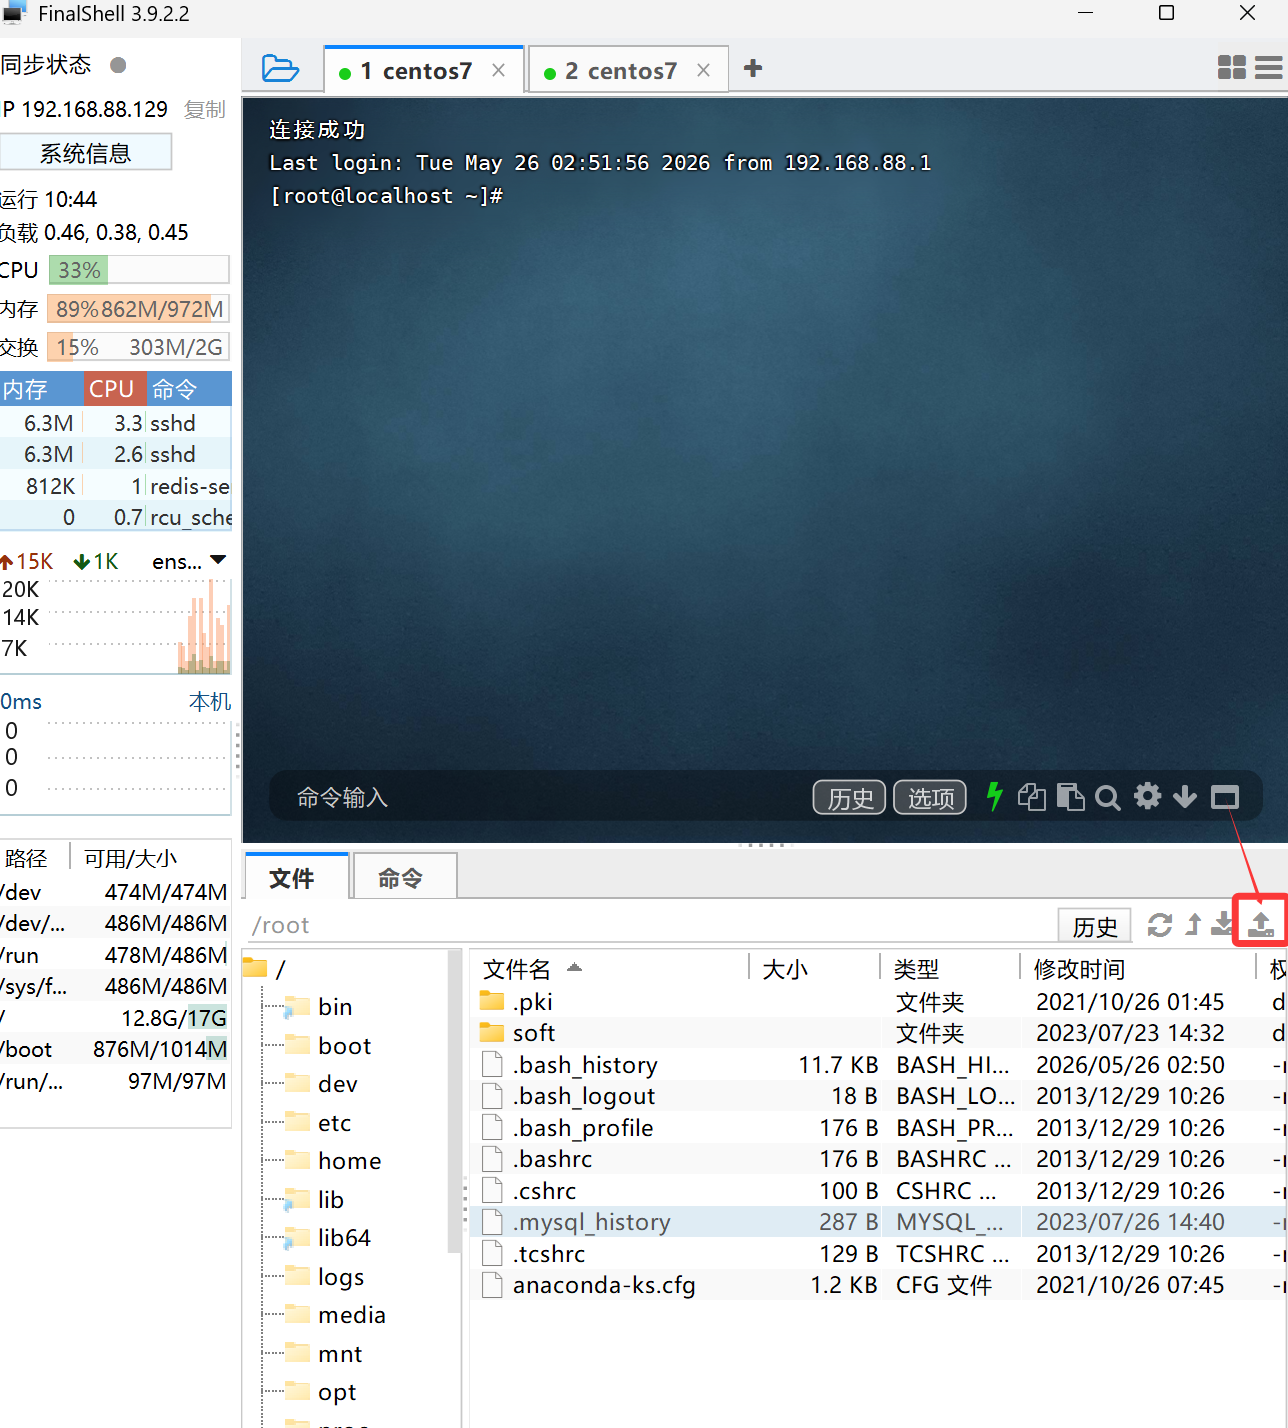Image resolution: width=1288 pixels, height=1428 pixels.
Task: Click the 本机 link
Action: click(x=210, y=701)
